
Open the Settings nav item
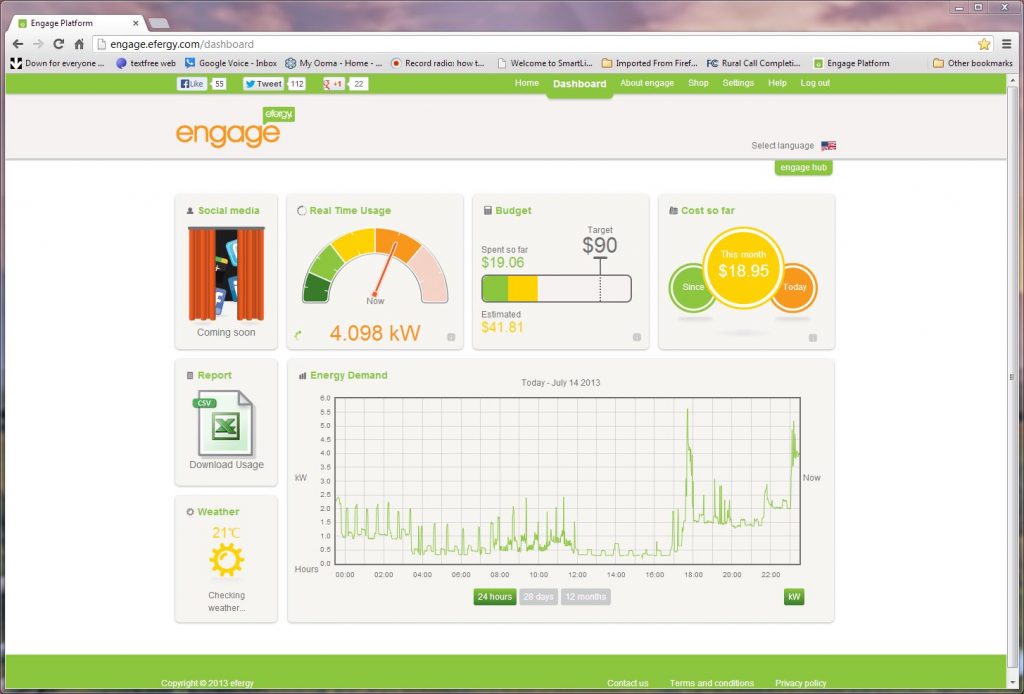pyautogui.click(x=738, y=83)
